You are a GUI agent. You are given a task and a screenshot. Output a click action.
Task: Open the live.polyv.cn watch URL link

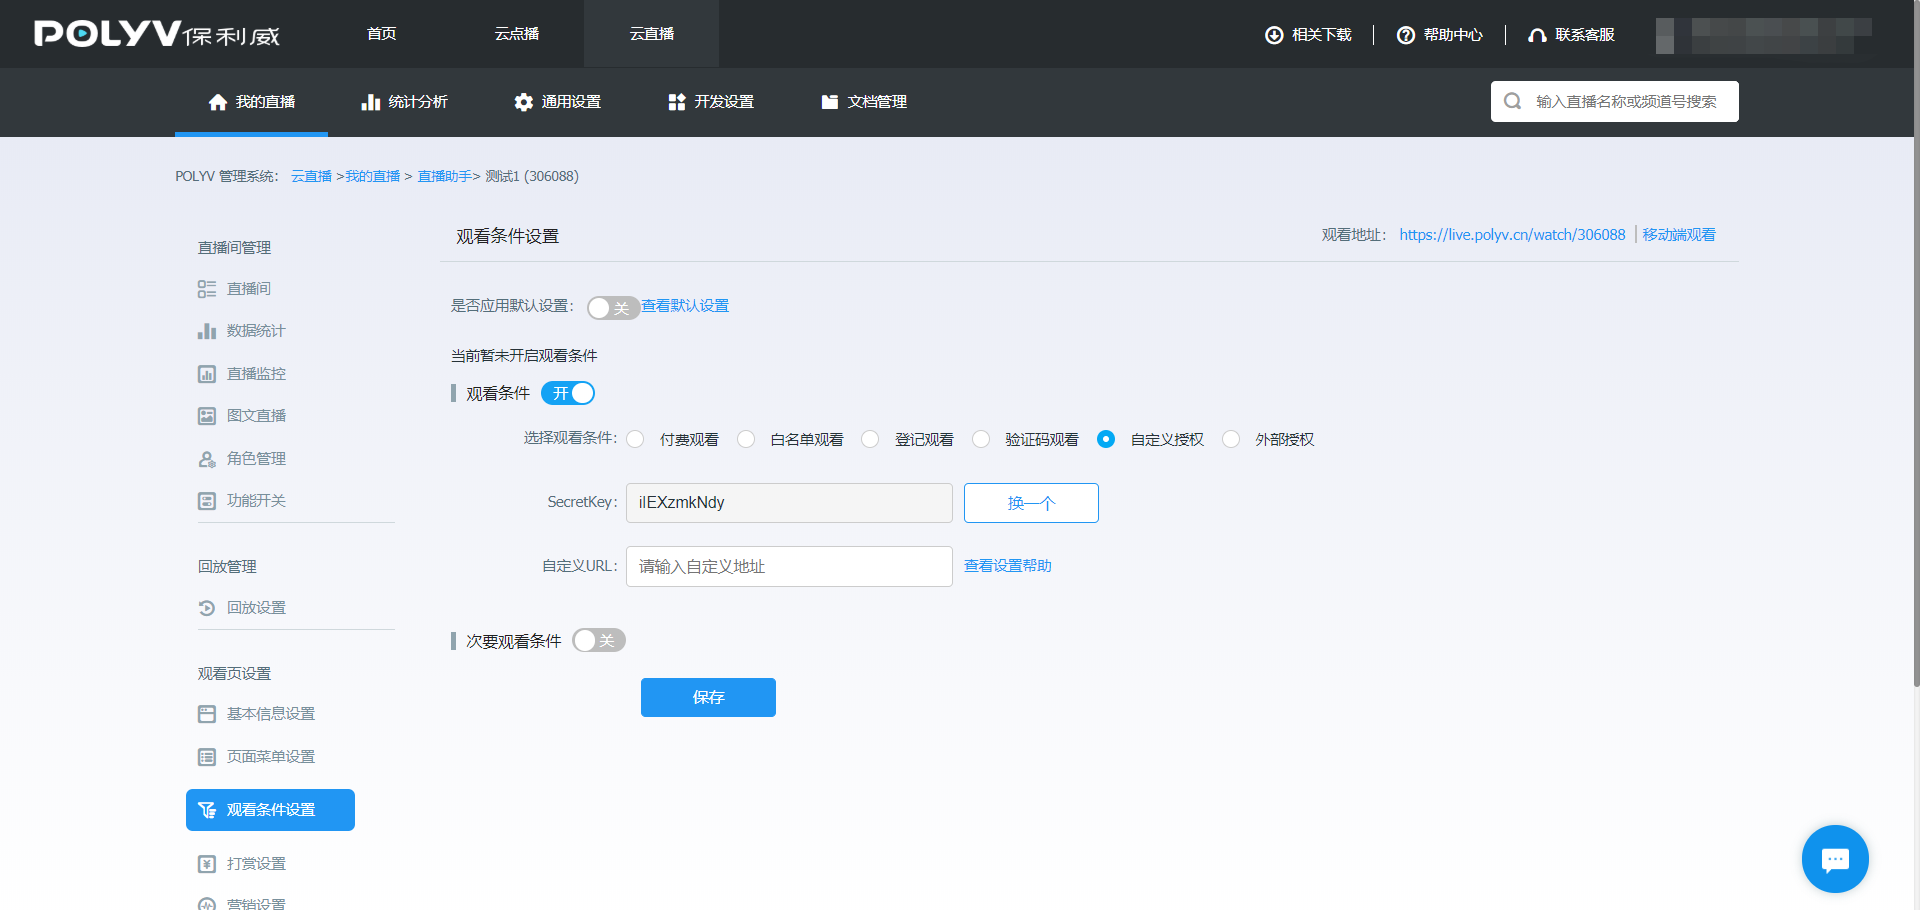1512,235
